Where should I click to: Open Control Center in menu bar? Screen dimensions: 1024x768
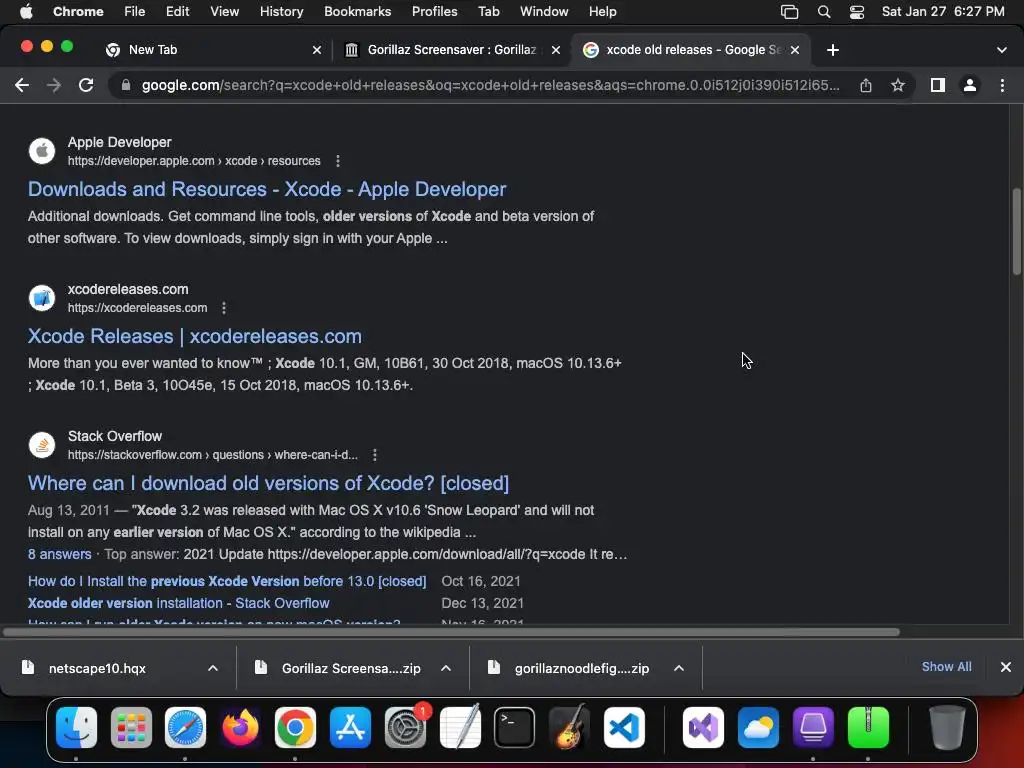coord(857,12)
